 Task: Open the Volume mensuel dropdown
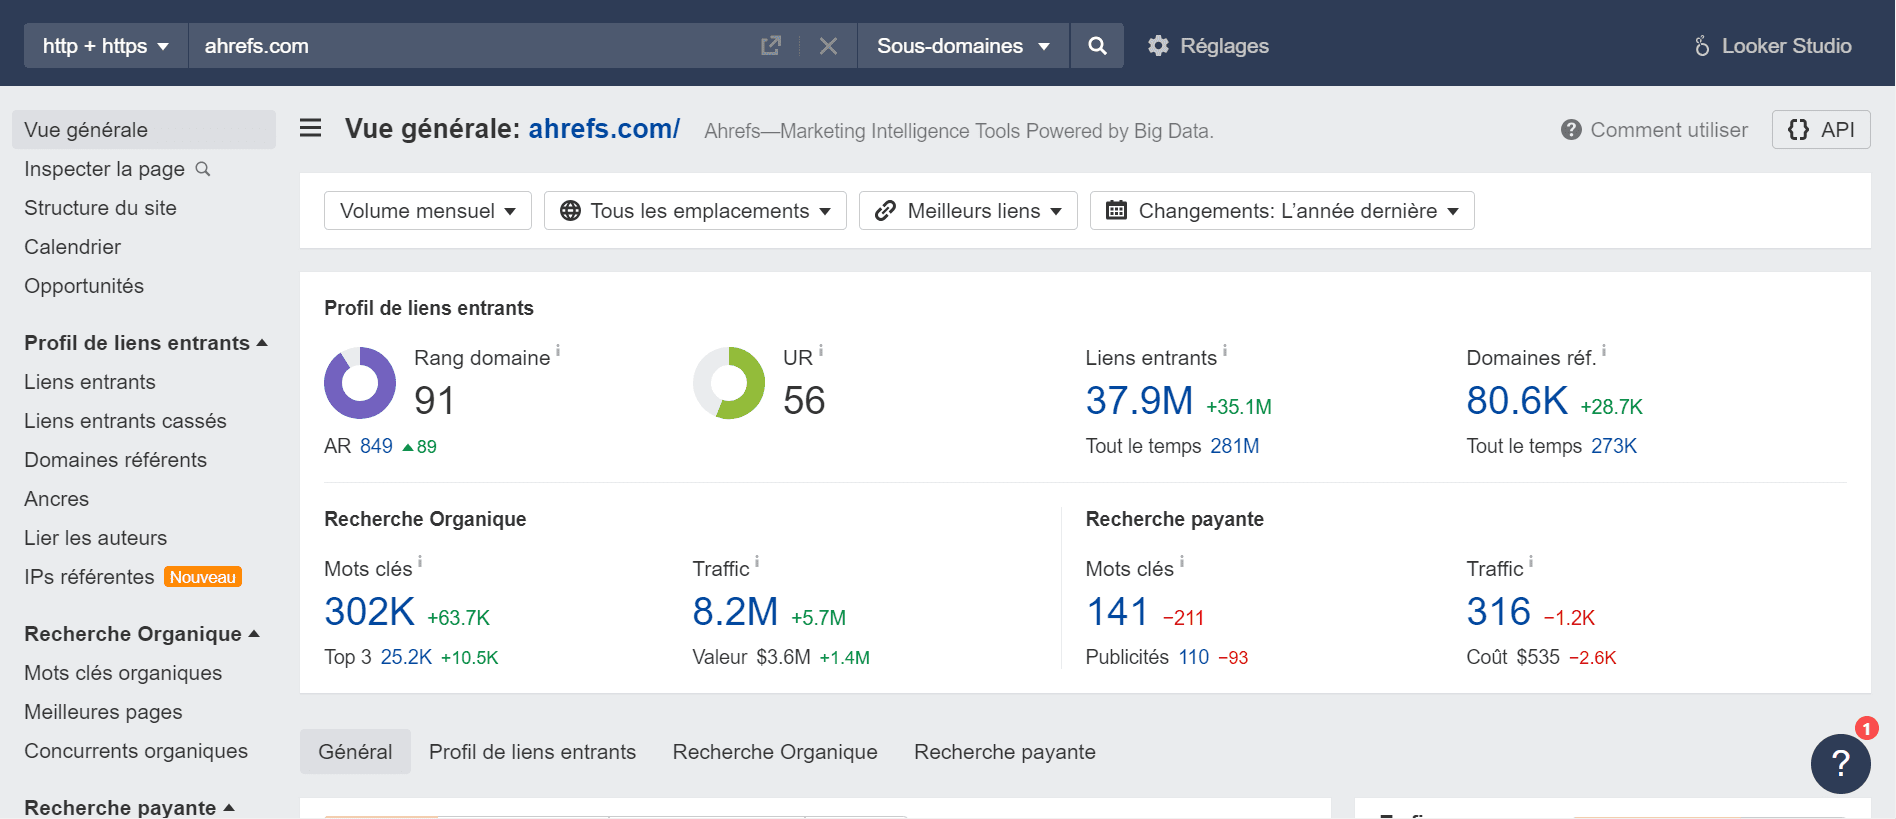tap(428, 211)
